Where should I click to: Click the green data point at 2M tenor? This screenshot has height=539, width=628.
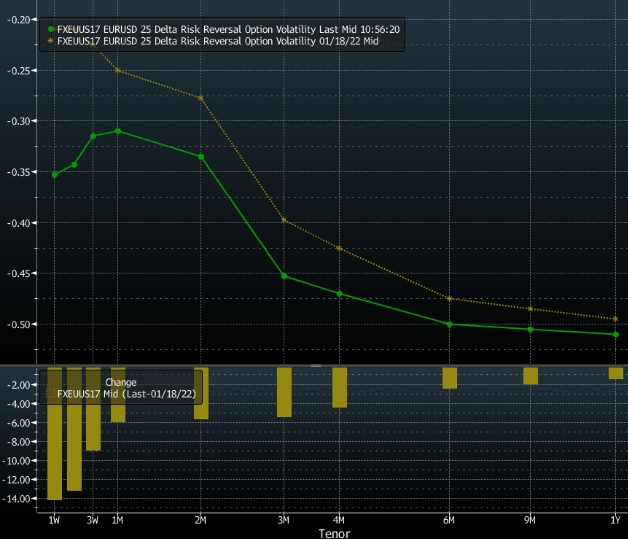201,157
